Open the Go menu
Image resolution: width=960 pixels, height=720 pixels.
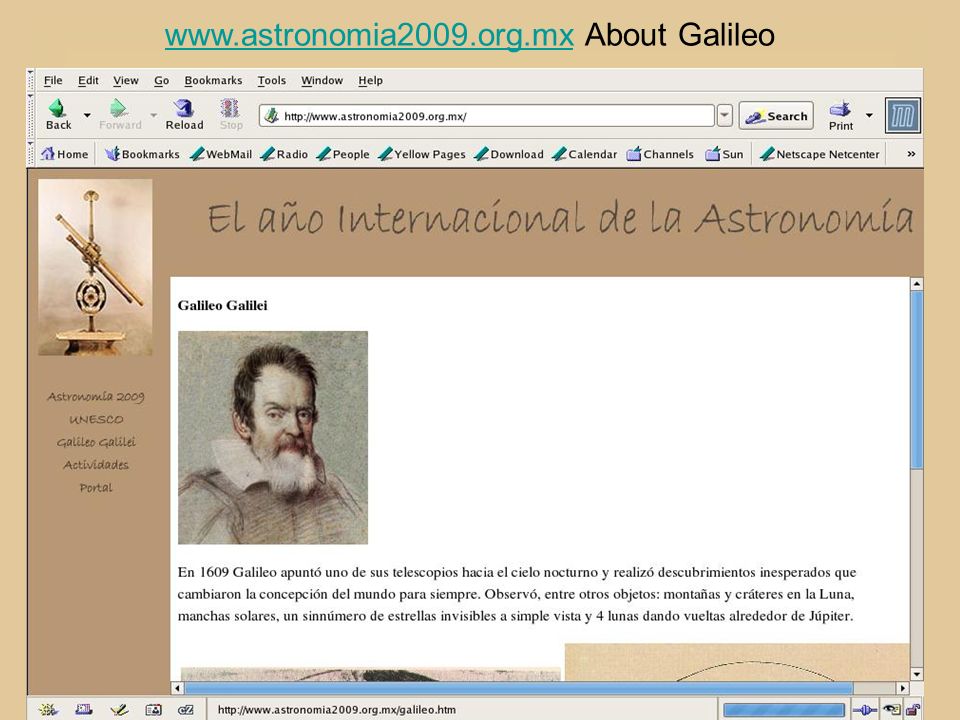(162, 80)
